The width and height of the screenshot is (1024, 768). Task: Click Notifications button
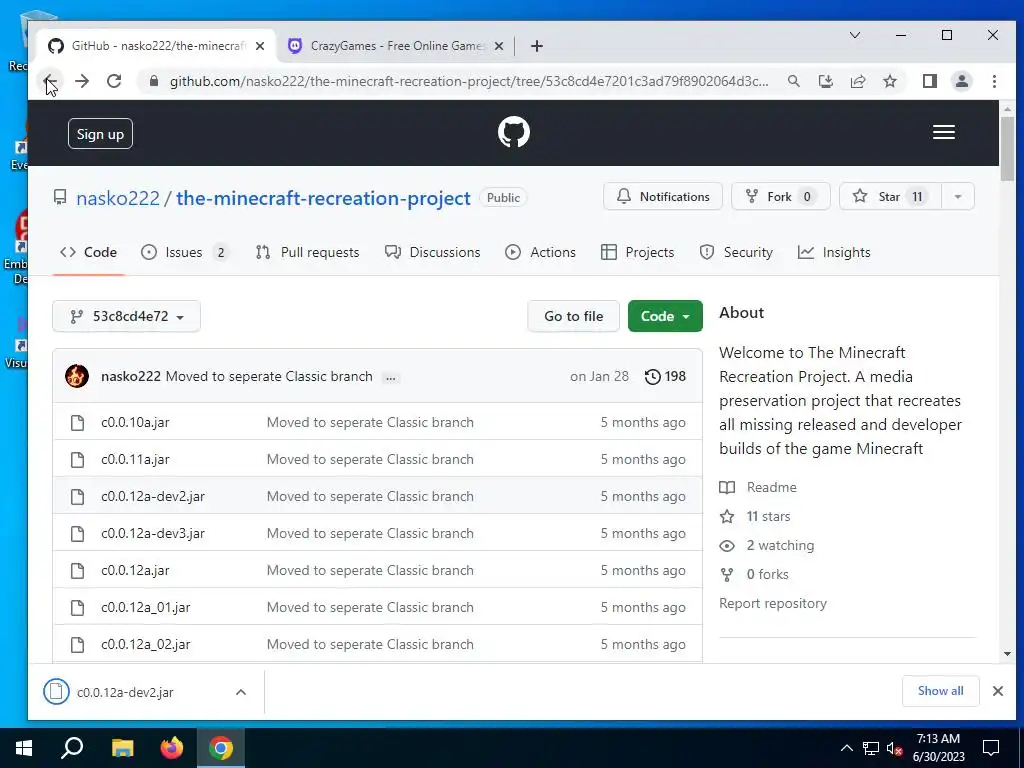coord(663,197)
